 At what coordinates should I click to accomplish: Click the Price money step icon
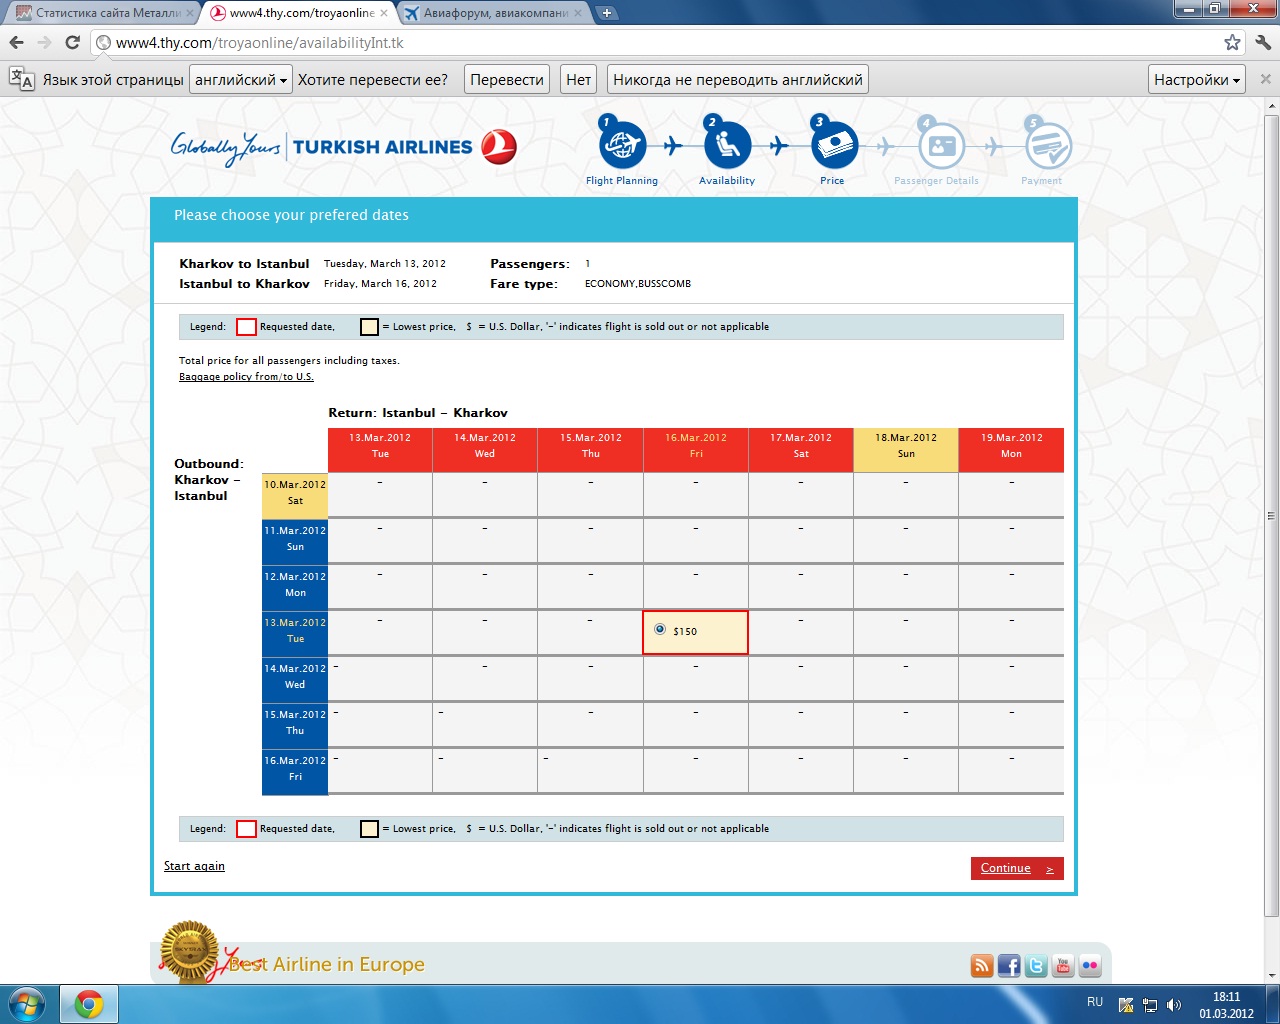[x=833, y=146]
